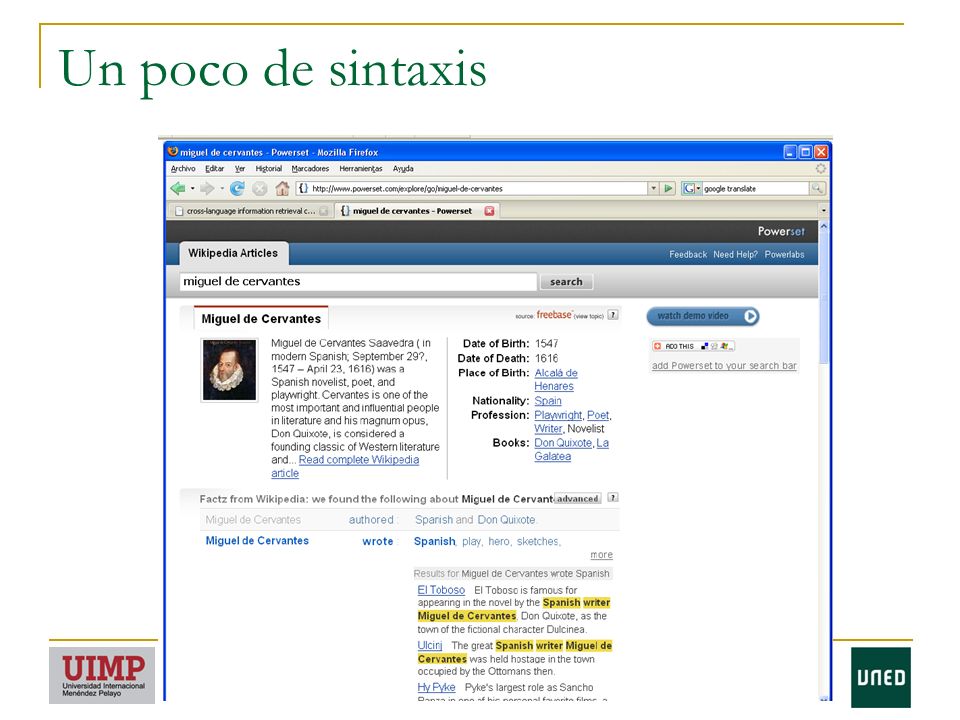Viewport: 960px width, 720px height.
Task: Open the Editar menu
Action: pos(214,168)
